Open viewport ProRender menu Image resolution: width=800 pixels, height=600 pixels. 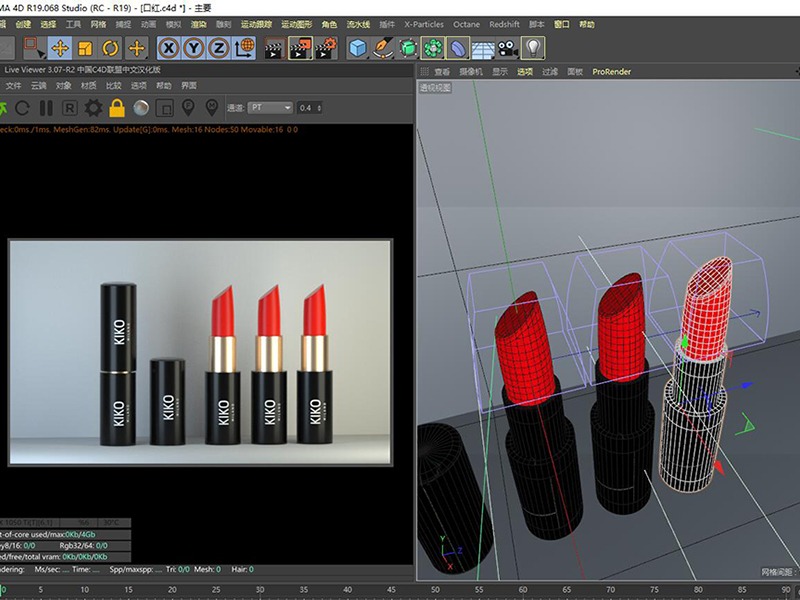pyautogui.click(x=611, y=71)
